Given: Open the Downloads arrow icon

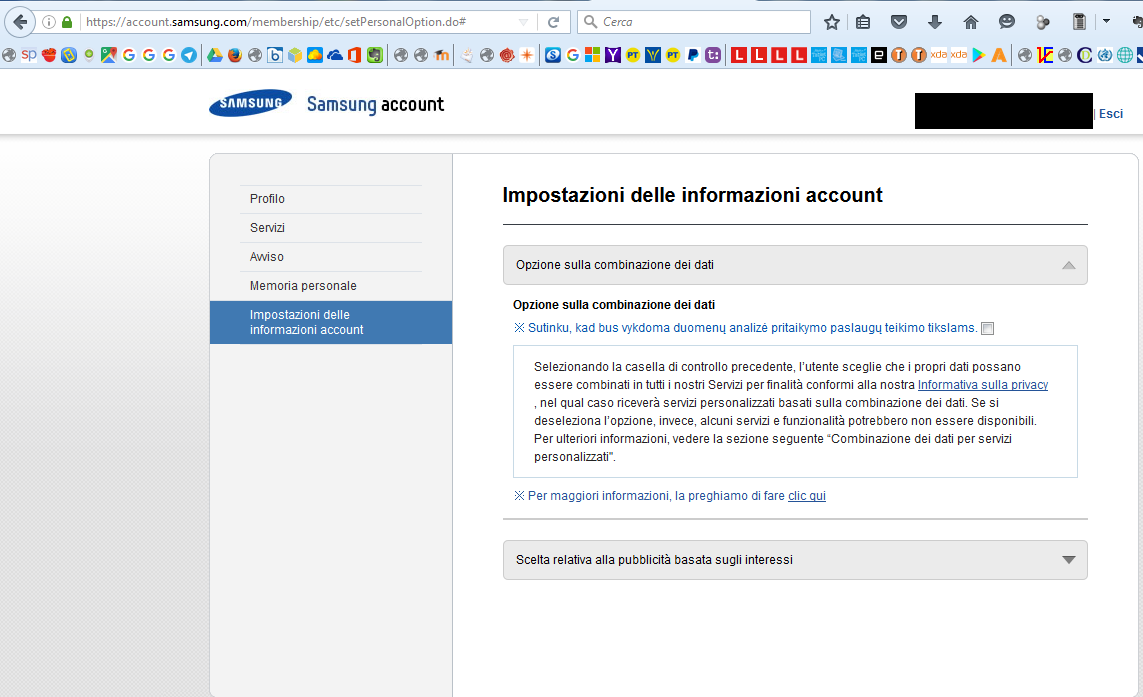Looking at the screenshot, I should (935, 22).
